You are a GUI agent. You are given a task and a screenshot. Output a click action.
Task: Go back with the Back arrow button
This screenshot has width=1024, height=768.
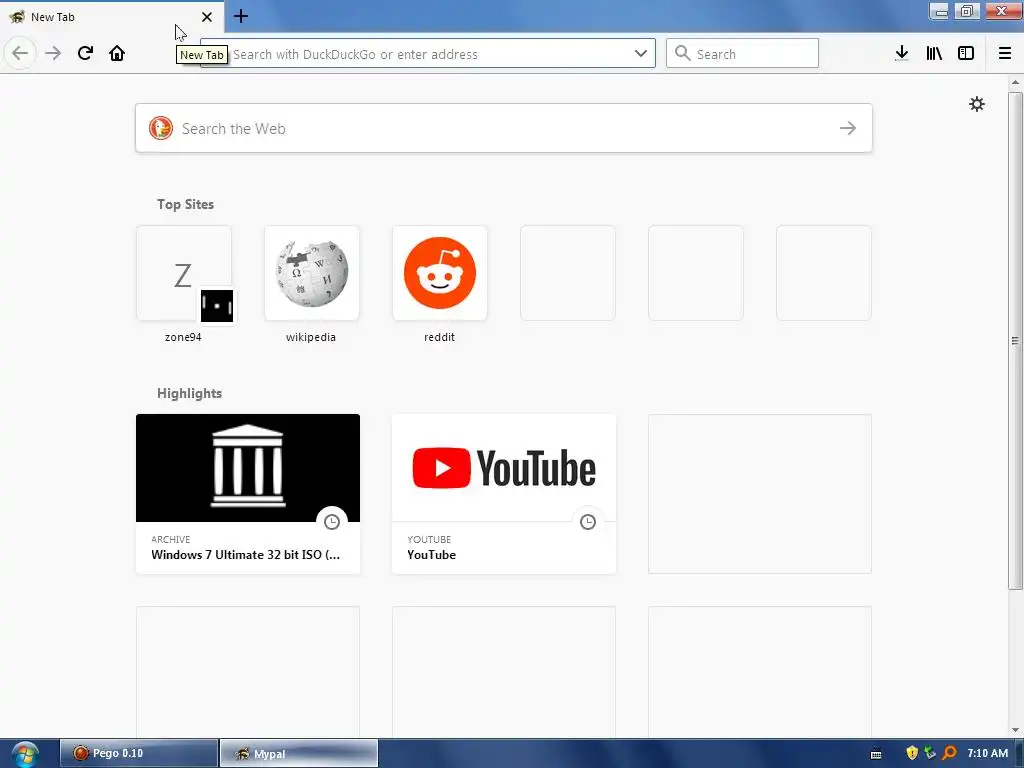[20, 53]
